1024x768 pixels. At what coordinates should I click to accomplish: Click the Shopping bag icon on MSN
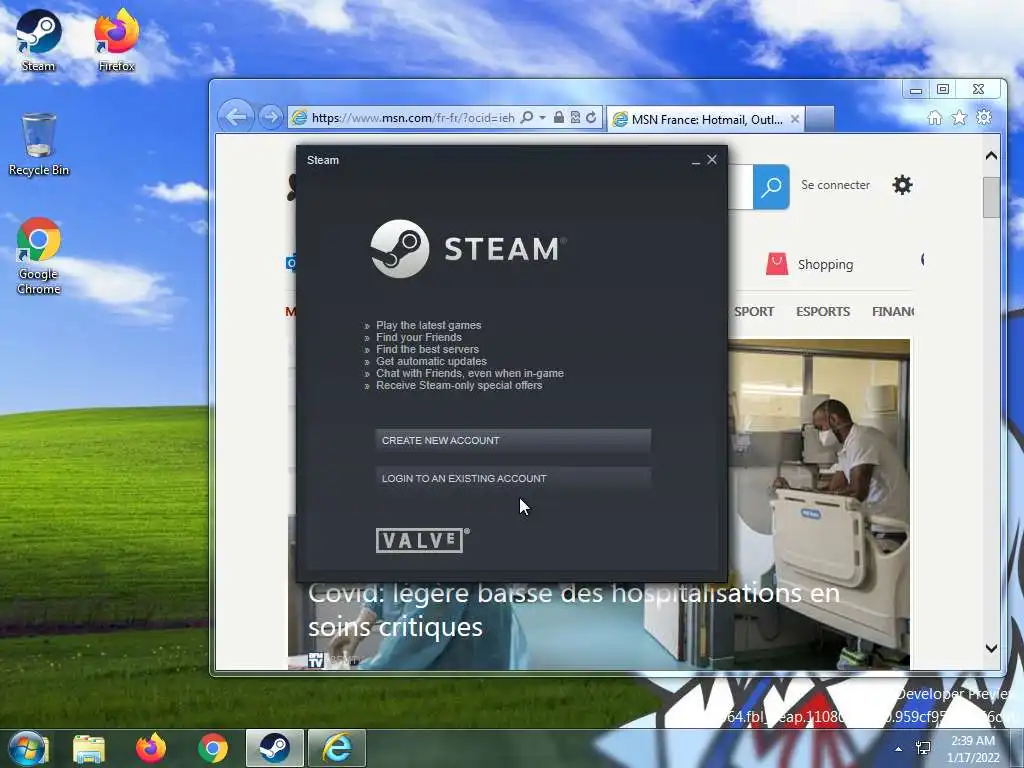[776, 264]
